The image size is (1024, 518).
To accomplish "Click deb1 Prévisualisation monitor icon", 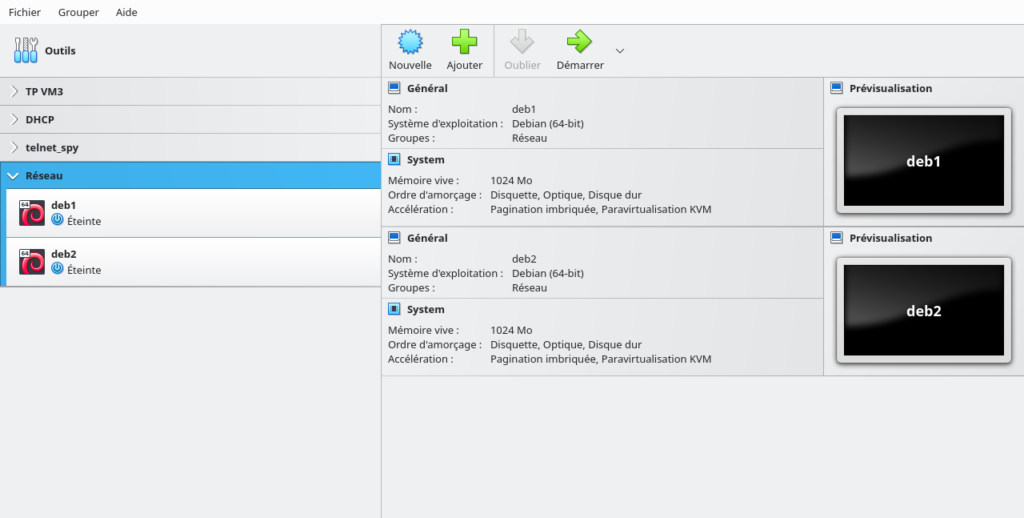I will (x=837, y=88).
